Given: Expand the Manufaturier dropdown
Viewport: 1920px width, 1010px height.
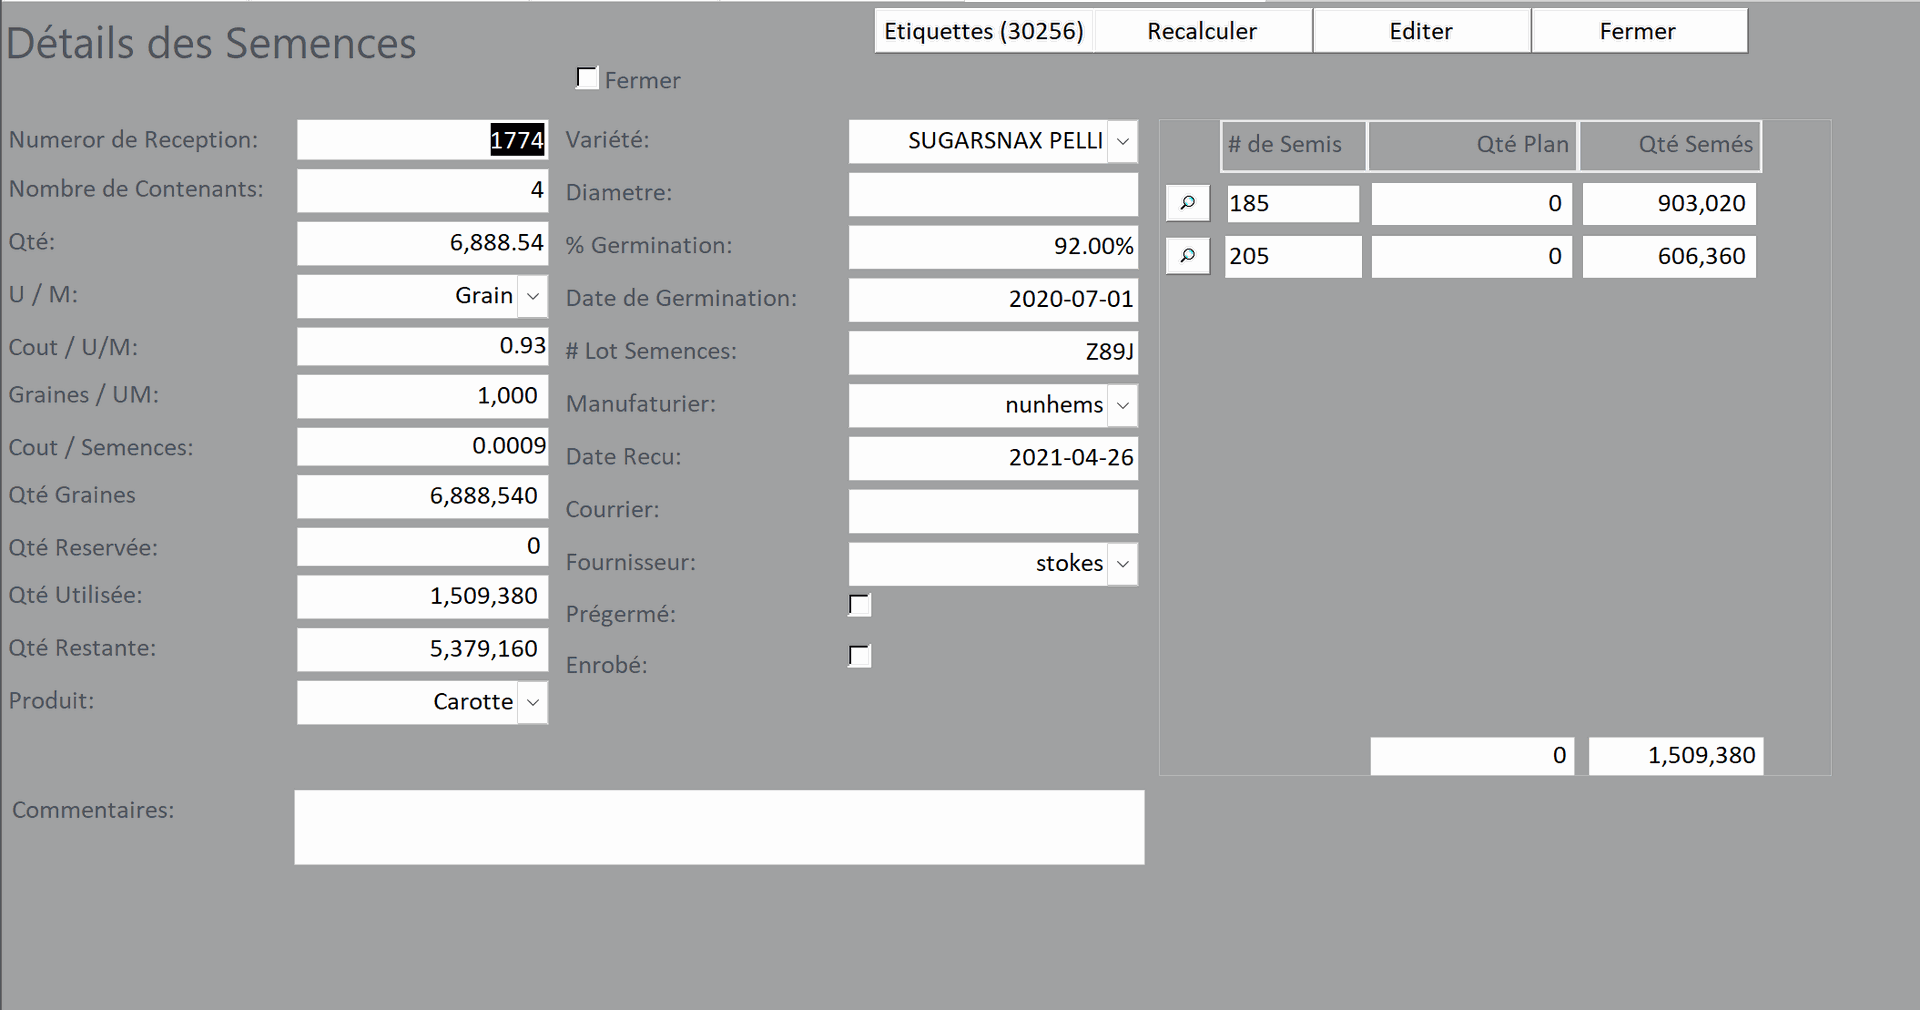Looking at the screenshot, I should [x=1122, y=405].
